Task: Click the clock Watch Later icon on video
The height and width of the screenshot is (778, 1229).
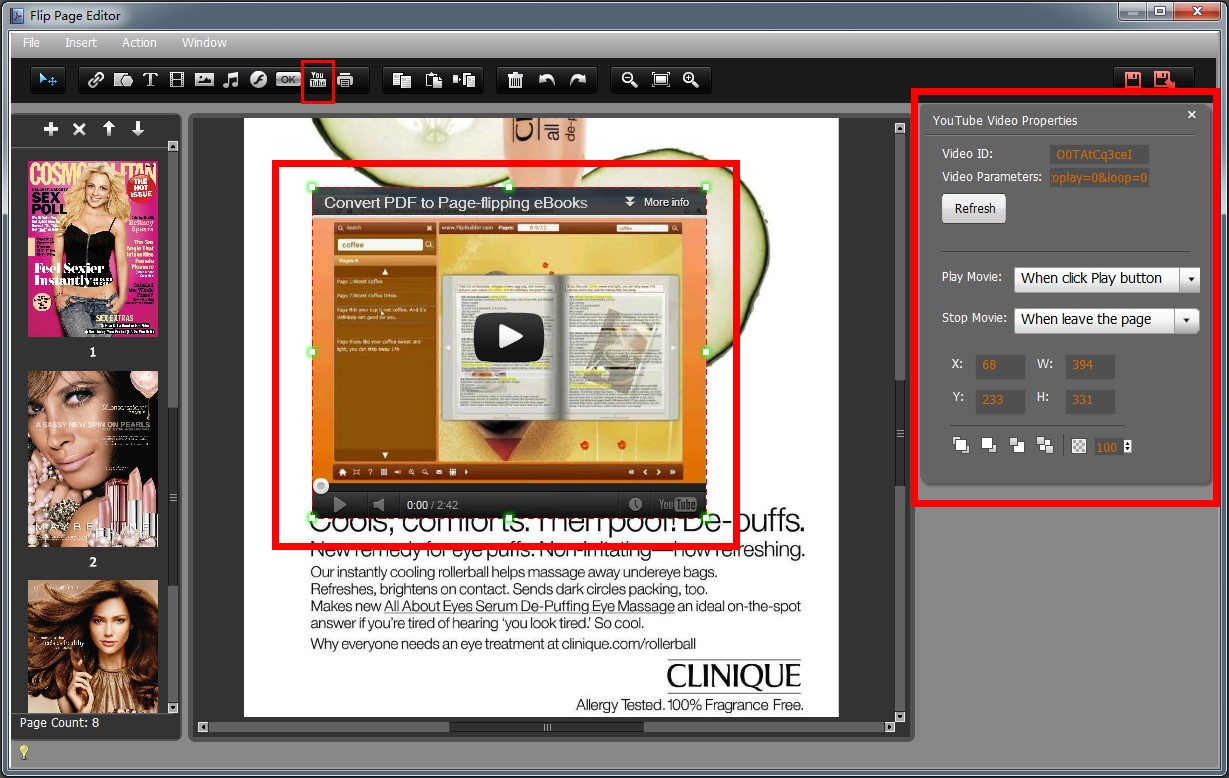Action: (635, 504)
